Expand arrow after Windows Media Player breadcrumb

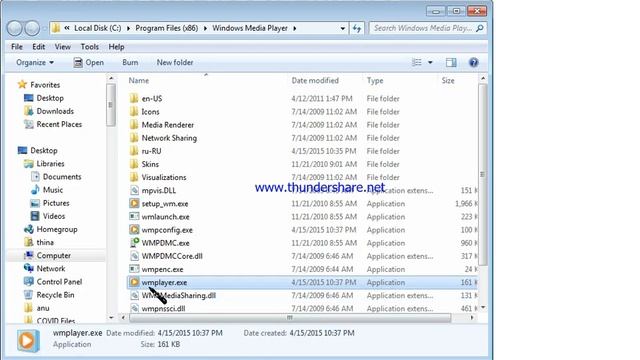295,28
